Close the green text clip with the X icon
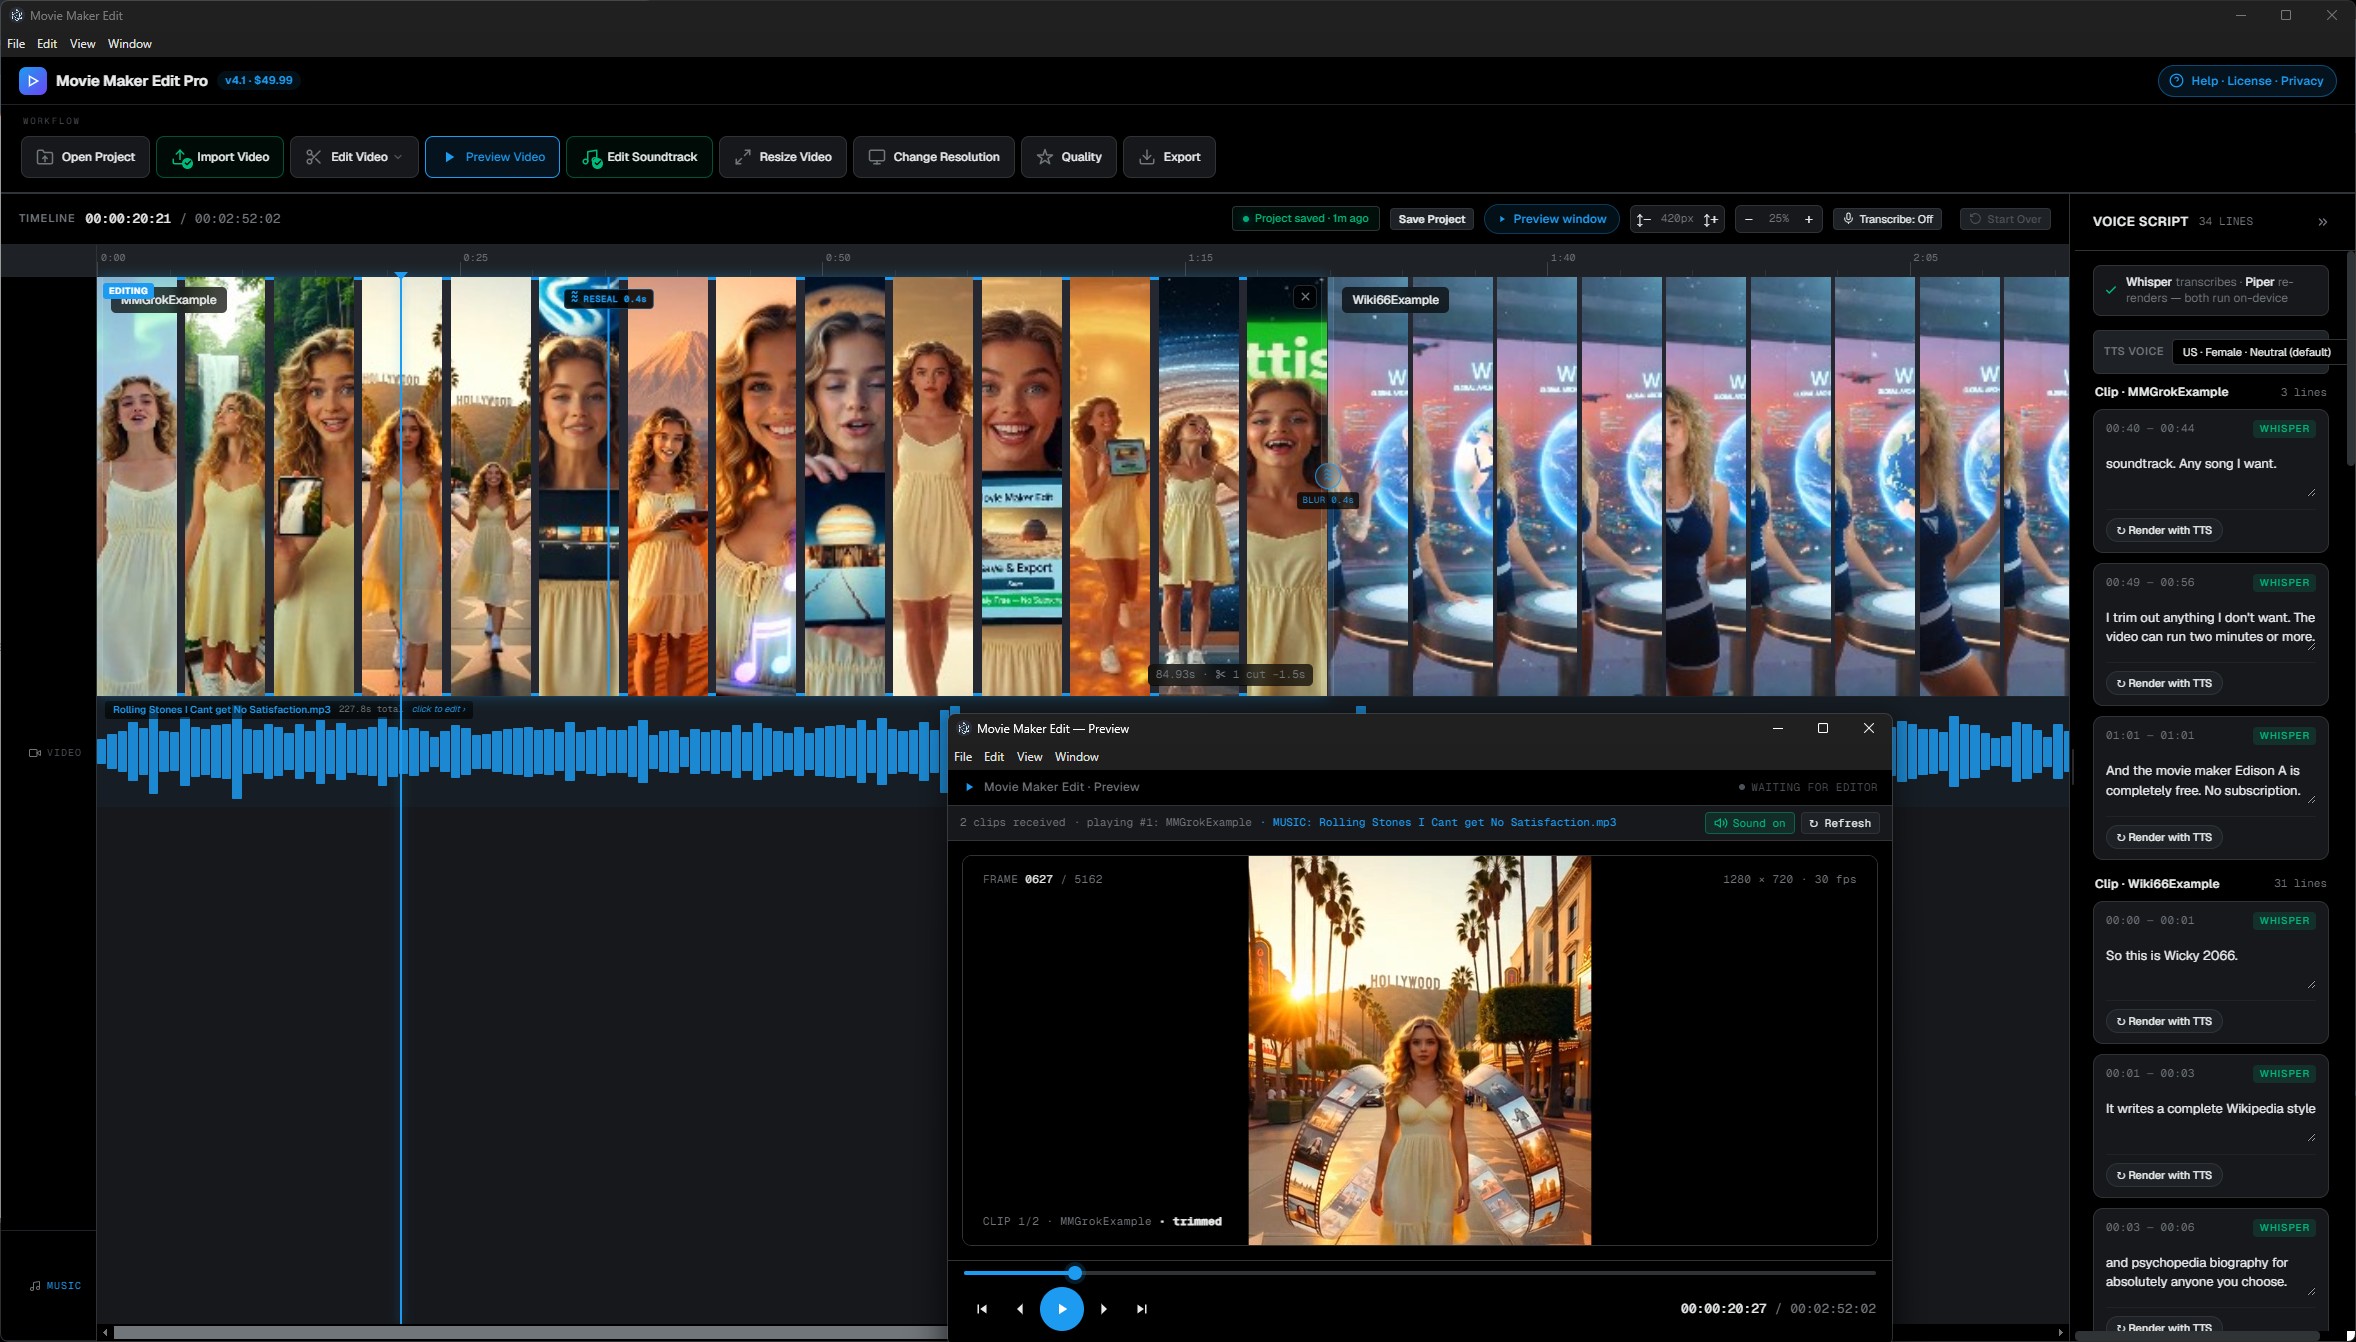This screenshot has height=1342, width=2356. tap(1305, 297)
